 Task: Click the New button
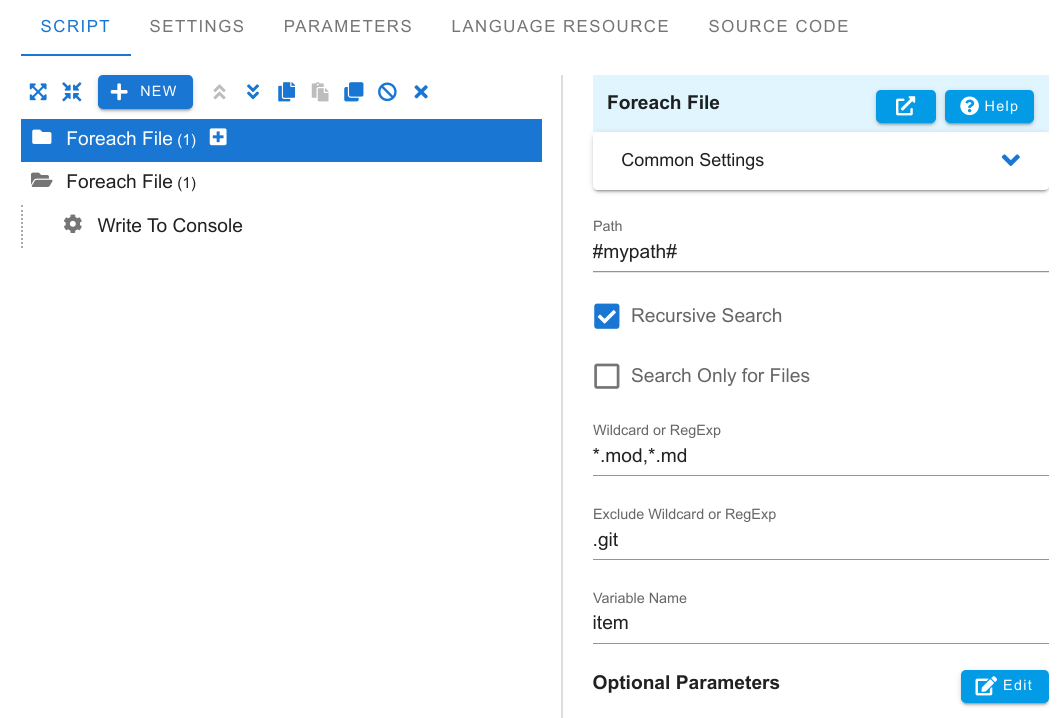[x=145, y=91]
